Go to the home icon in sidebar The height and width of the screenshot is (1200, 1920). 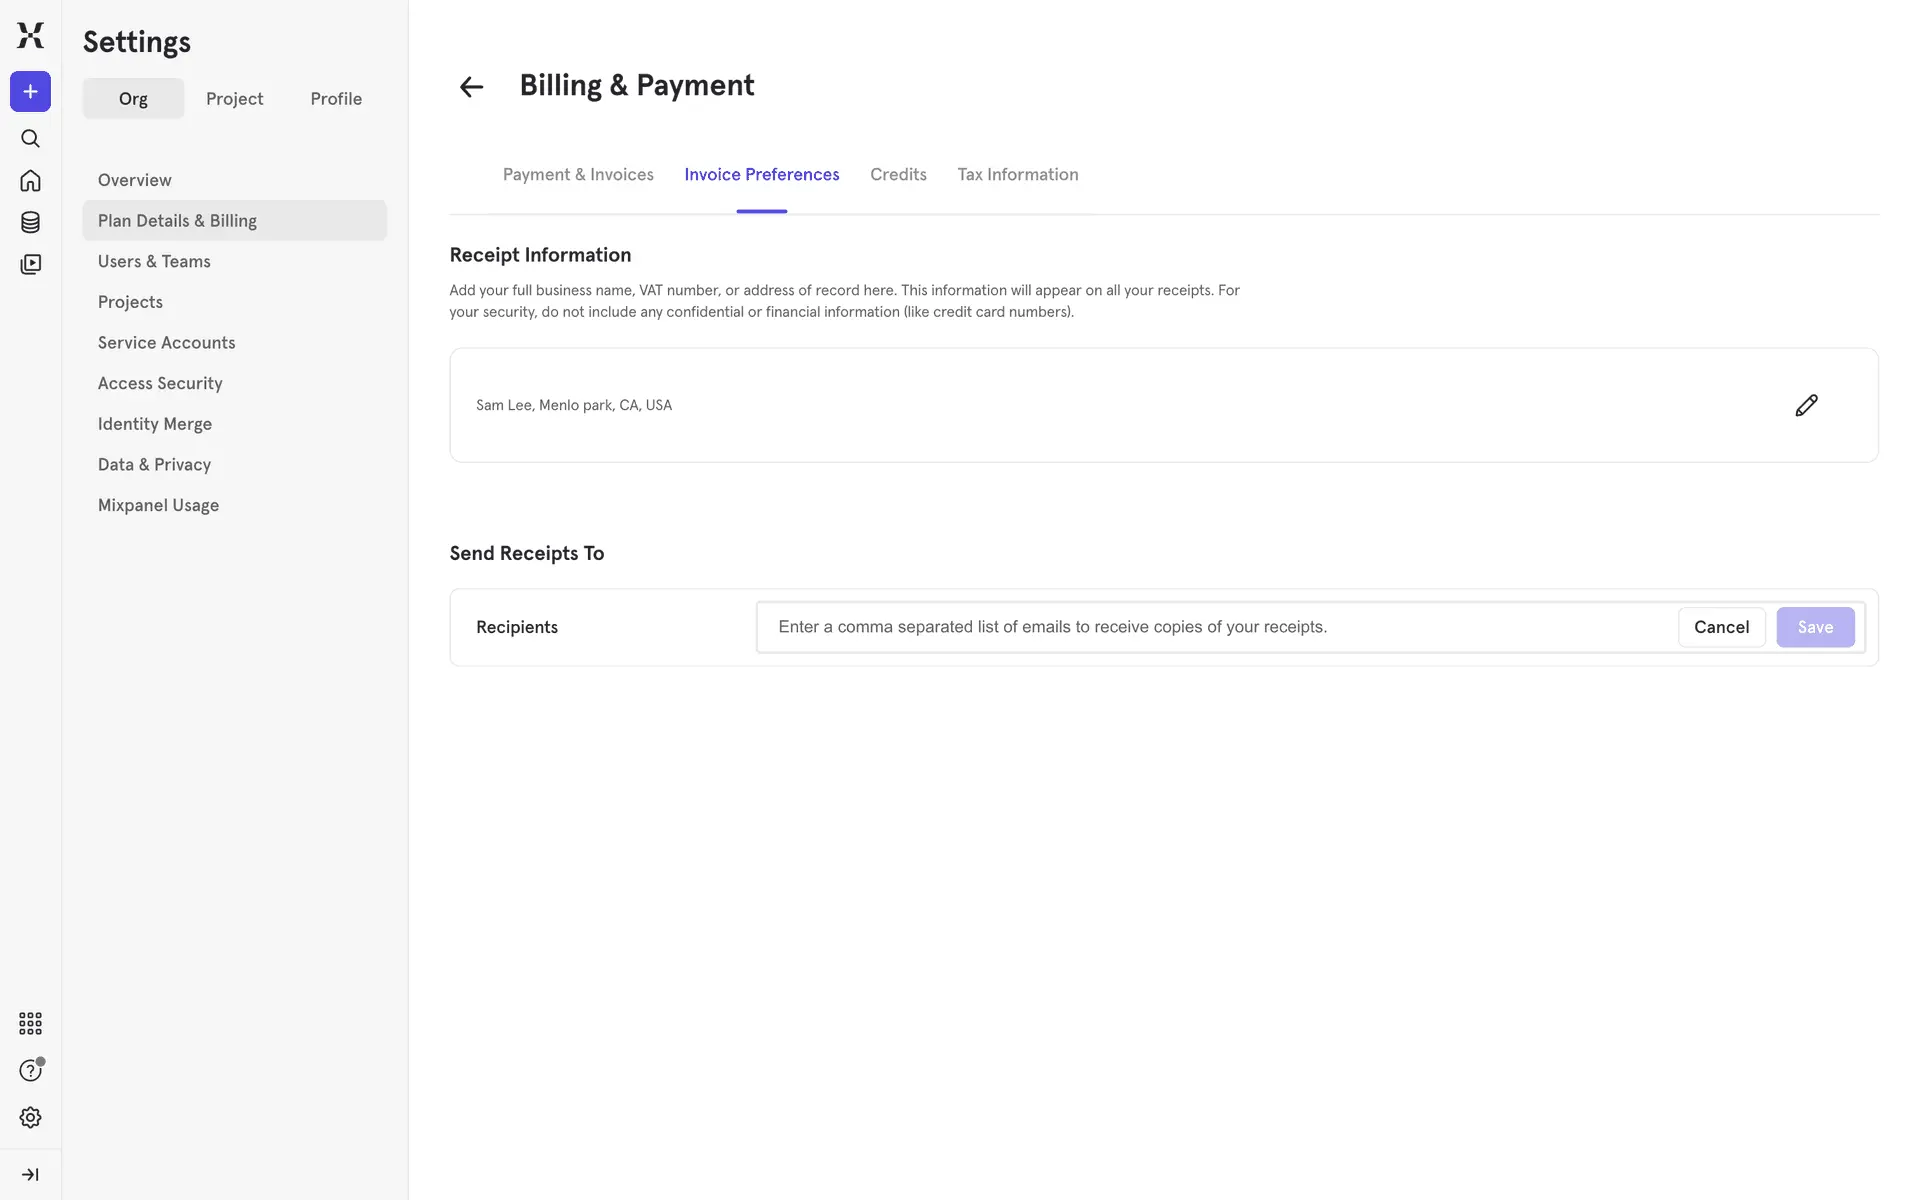point(30,181)
